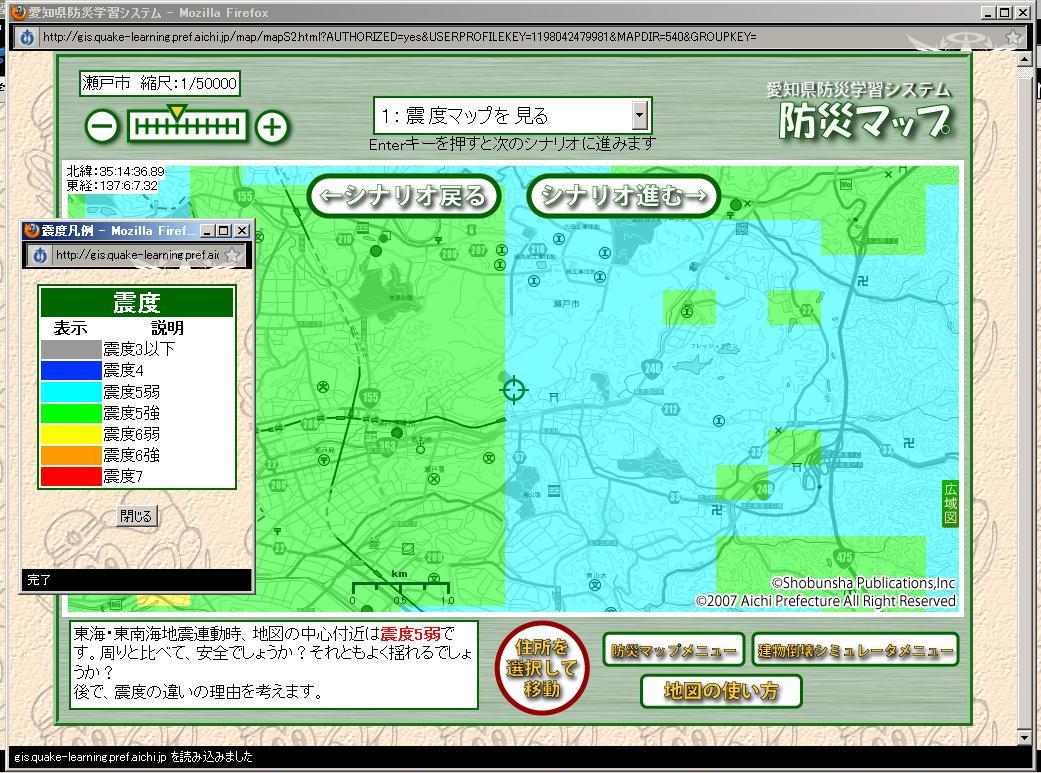Screen dimensions: 1041x773
Task: Maximize the 震度凡例 legend window
Action: coord(224,230)
